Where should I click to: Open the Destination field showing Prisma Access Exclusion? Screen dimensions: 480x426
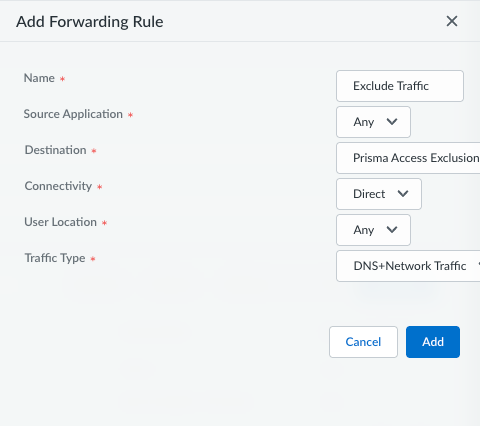(x=408, y=158)
